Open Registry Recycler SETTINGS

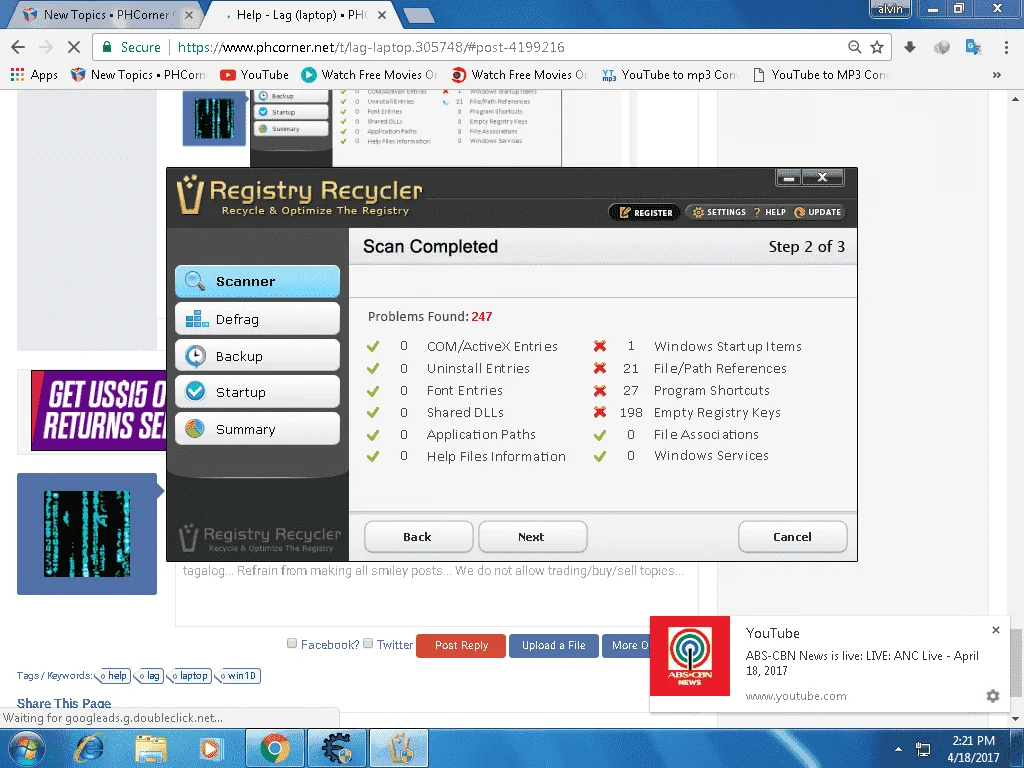tap(719, 212)
